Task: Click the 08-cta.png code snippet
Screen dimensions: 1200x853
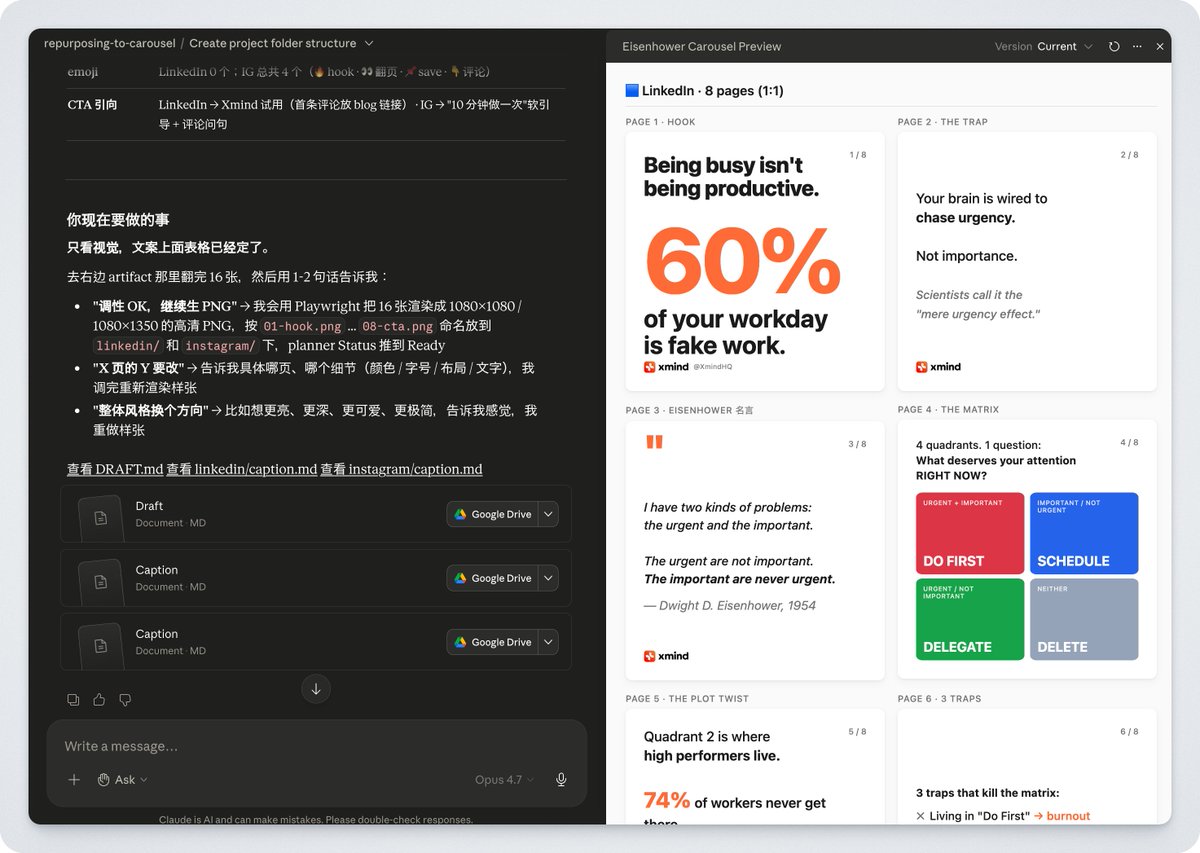Action: click(397, 326)
